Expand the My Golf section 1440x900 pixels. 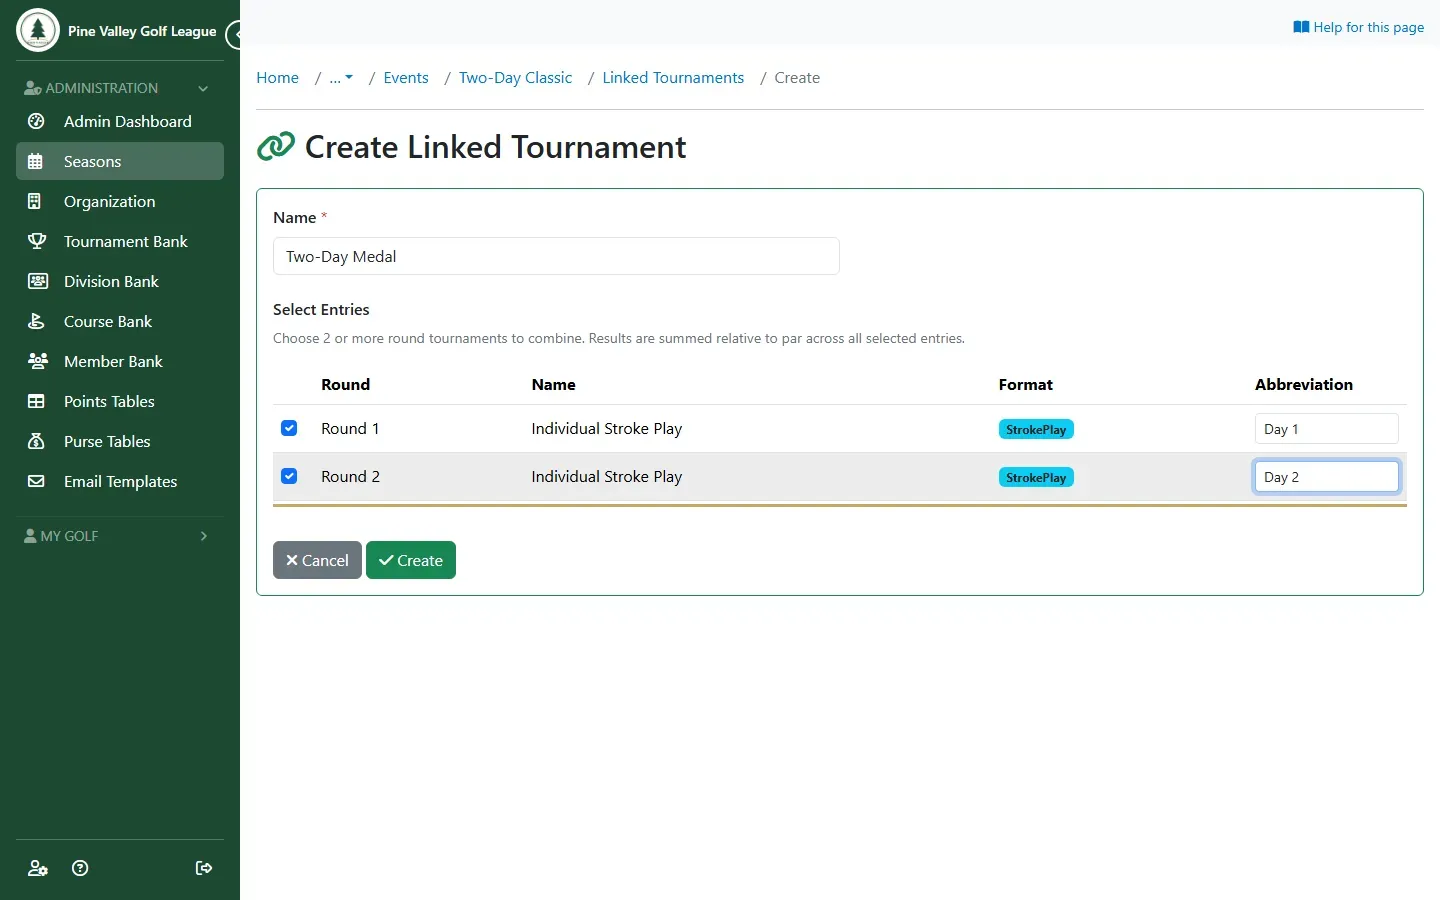point(120,536)
